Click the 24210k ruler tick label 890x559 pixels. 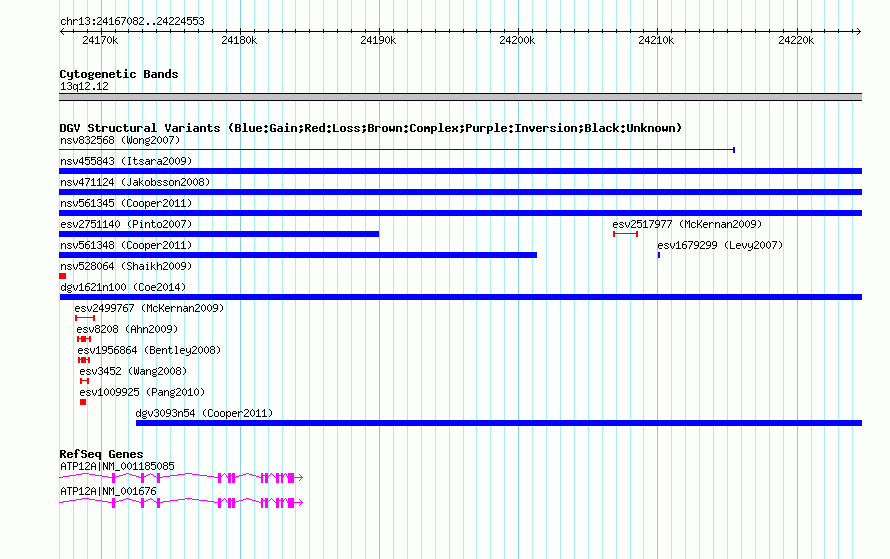656,40
